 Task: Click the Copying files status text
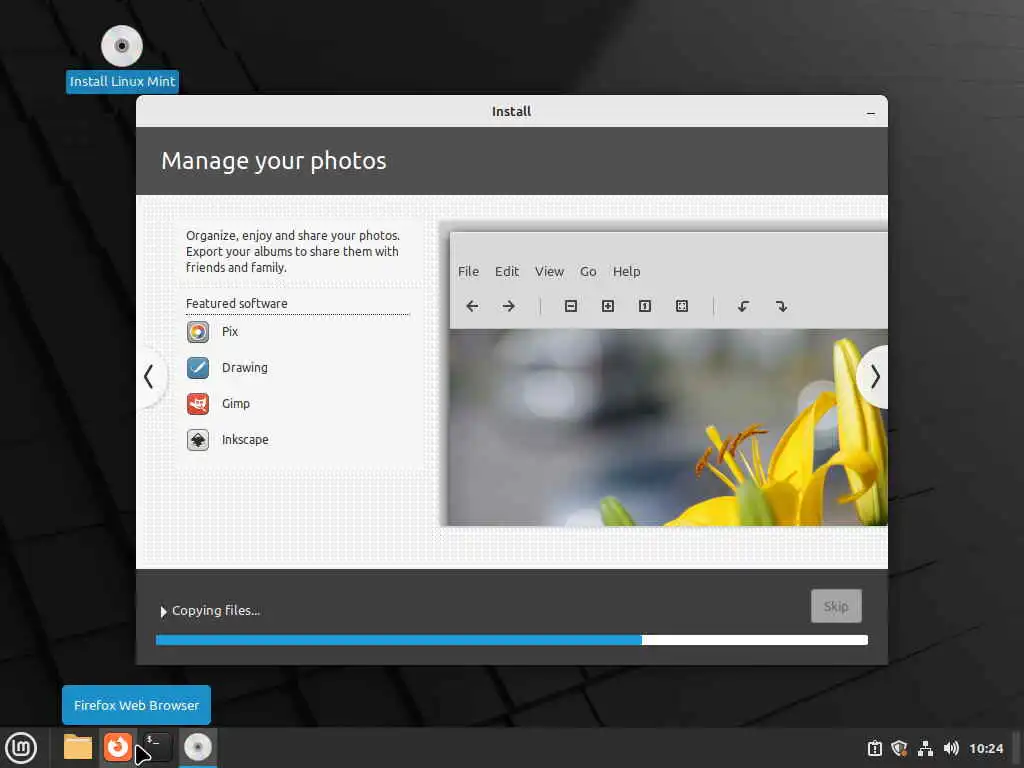(x=216, y=611)
